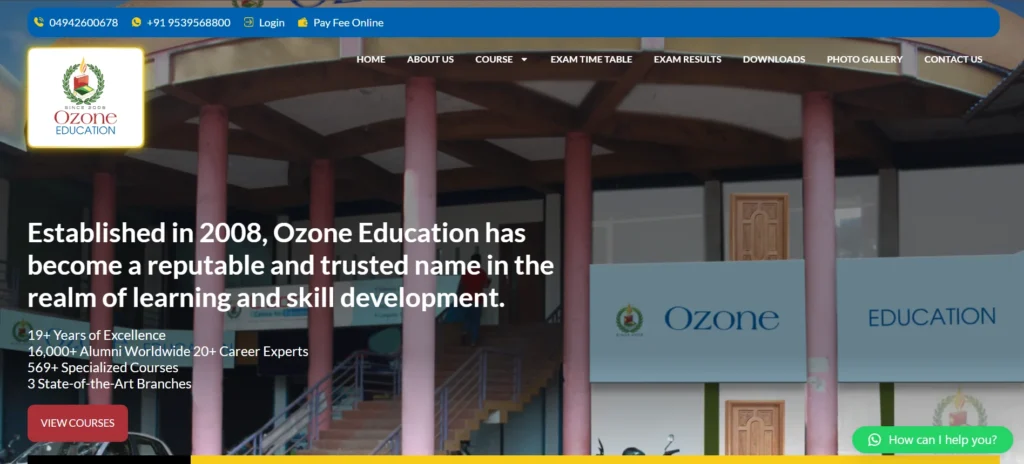This screenshot has height=464, width=1024.
Task: Open the About Us page
Action: 430,60
